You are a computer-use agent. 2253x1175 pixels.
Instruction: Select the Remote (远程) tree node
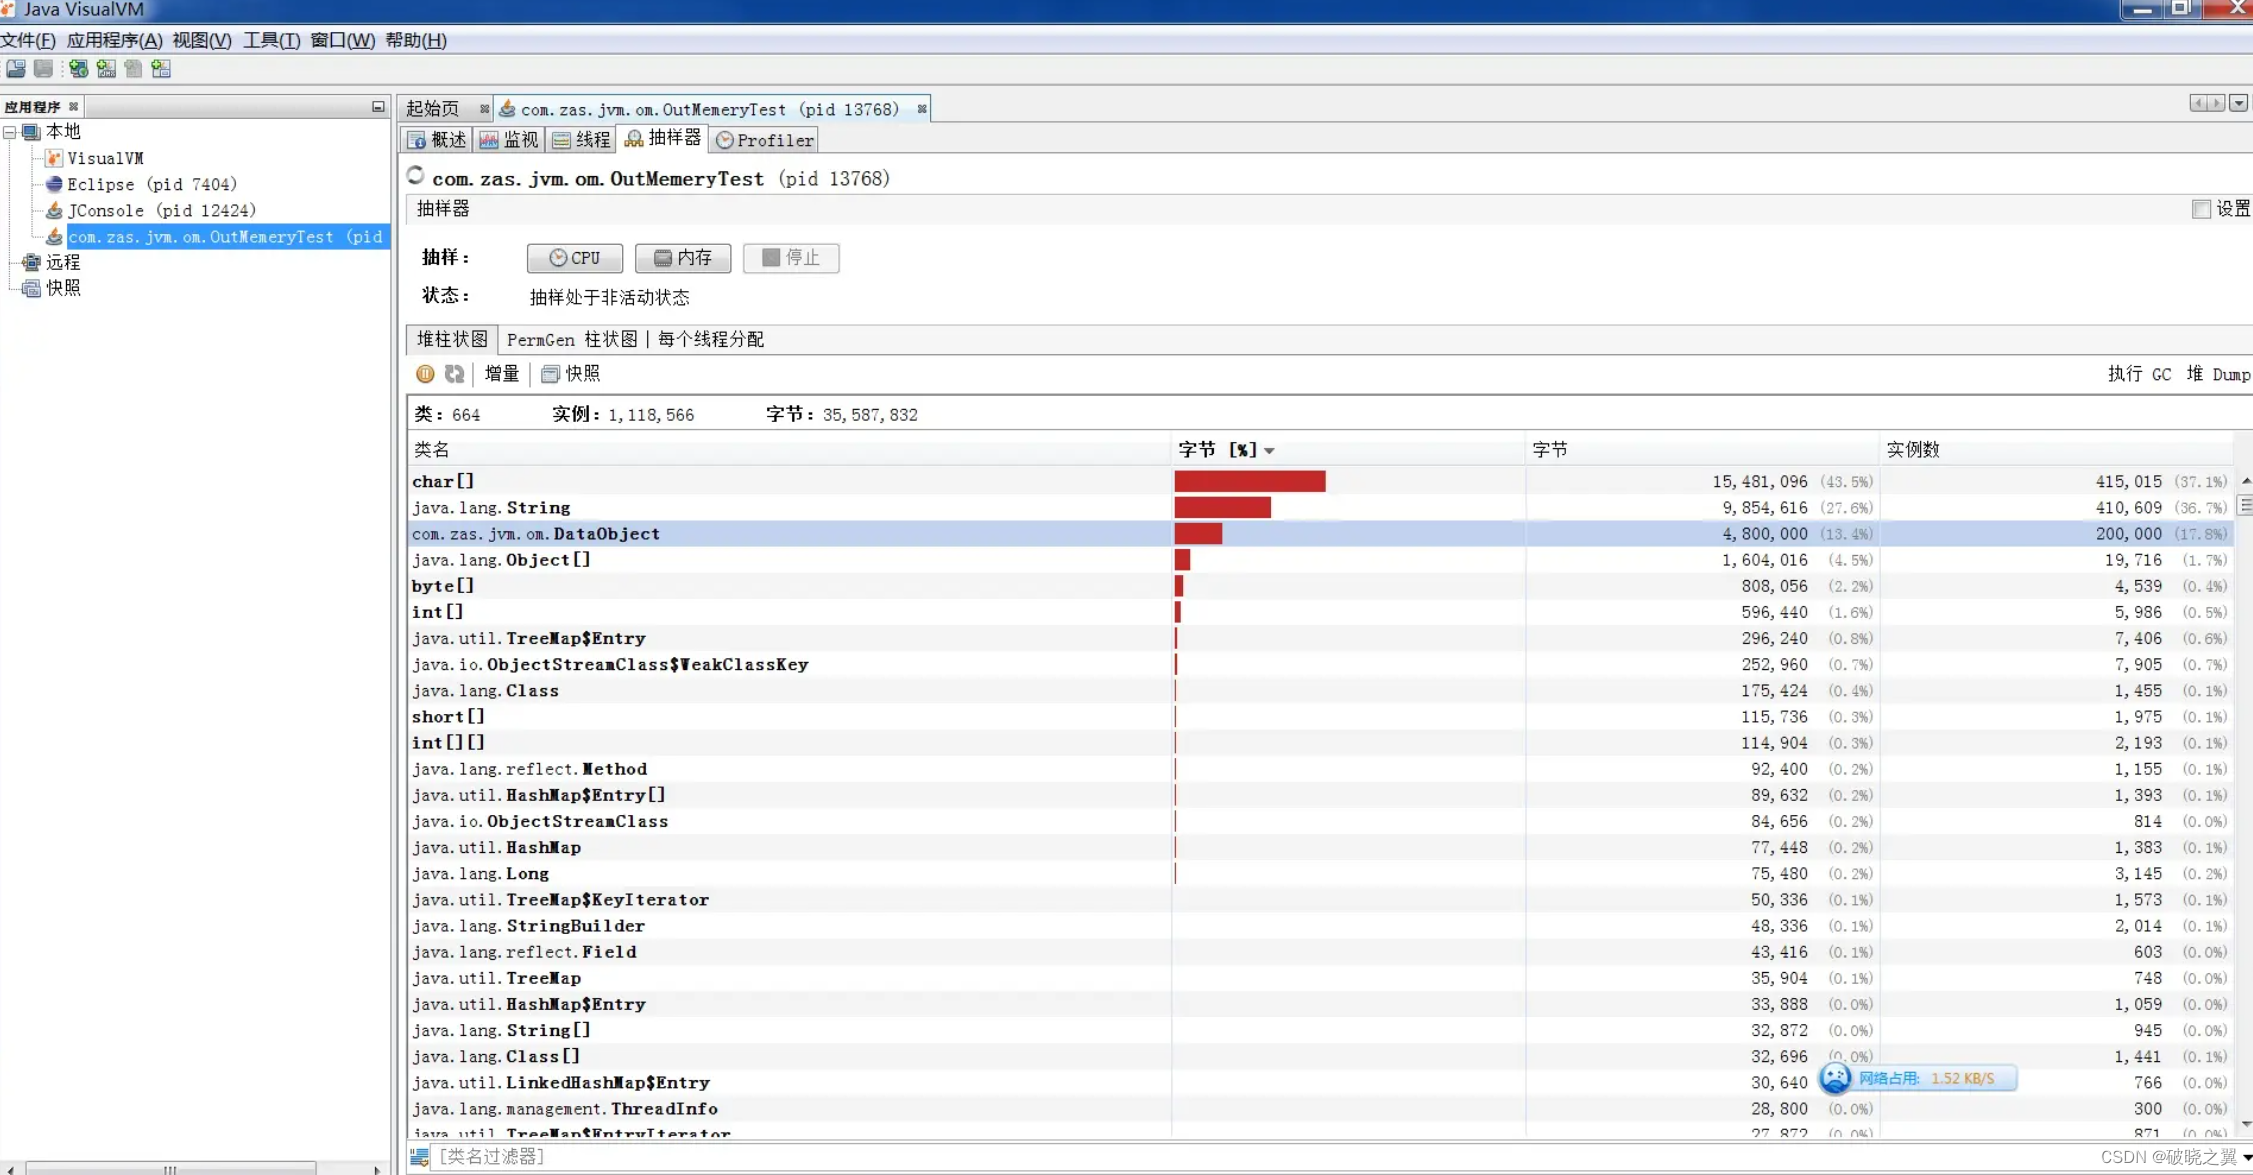tap(62, 262)
